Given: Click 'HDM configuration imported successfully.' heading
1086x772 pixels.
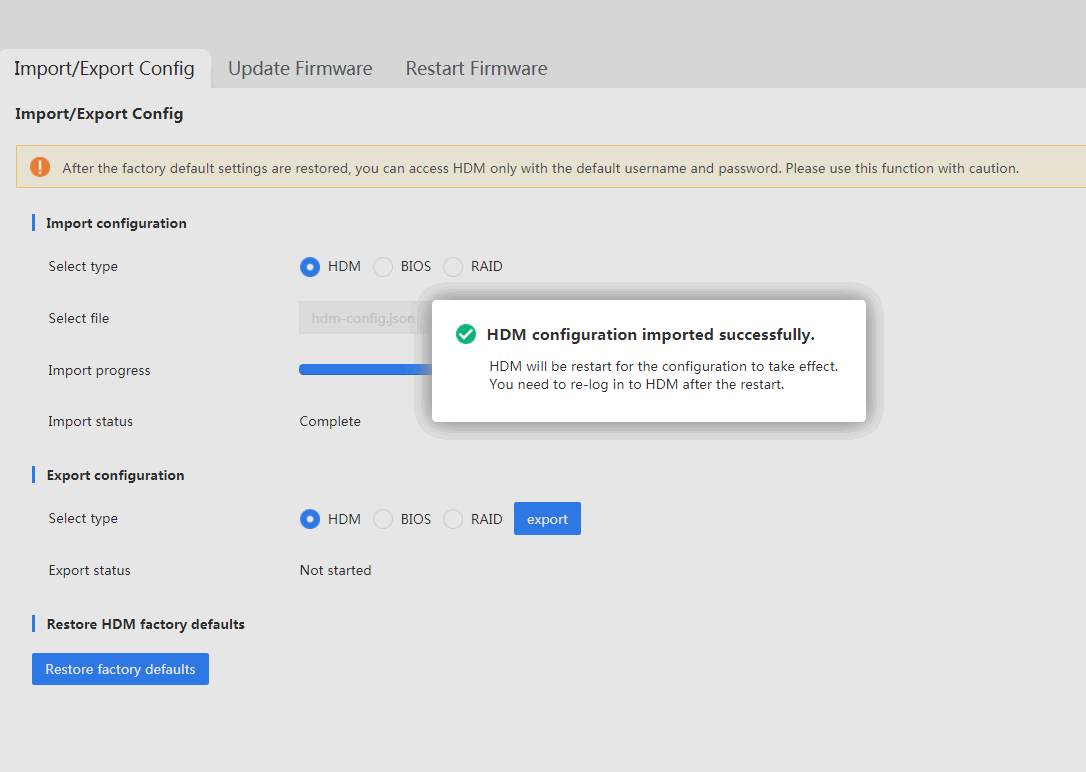Looking at the screenshot, I should (x=650, y=334).
